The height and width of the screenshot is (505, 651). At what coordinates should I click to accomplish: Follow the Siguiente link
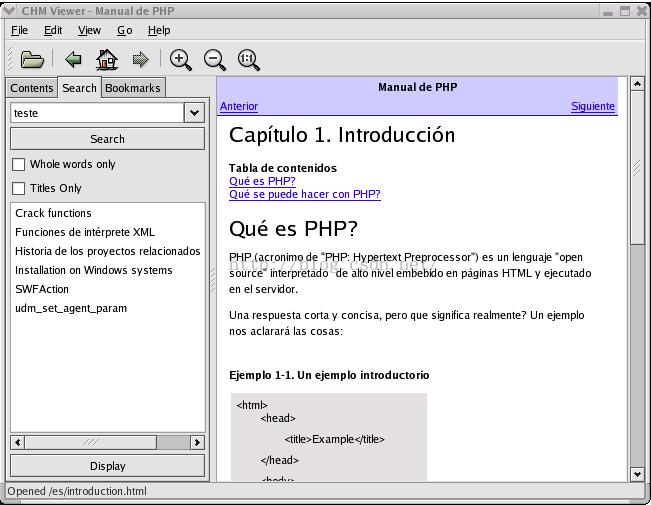[x=592, y=106]
